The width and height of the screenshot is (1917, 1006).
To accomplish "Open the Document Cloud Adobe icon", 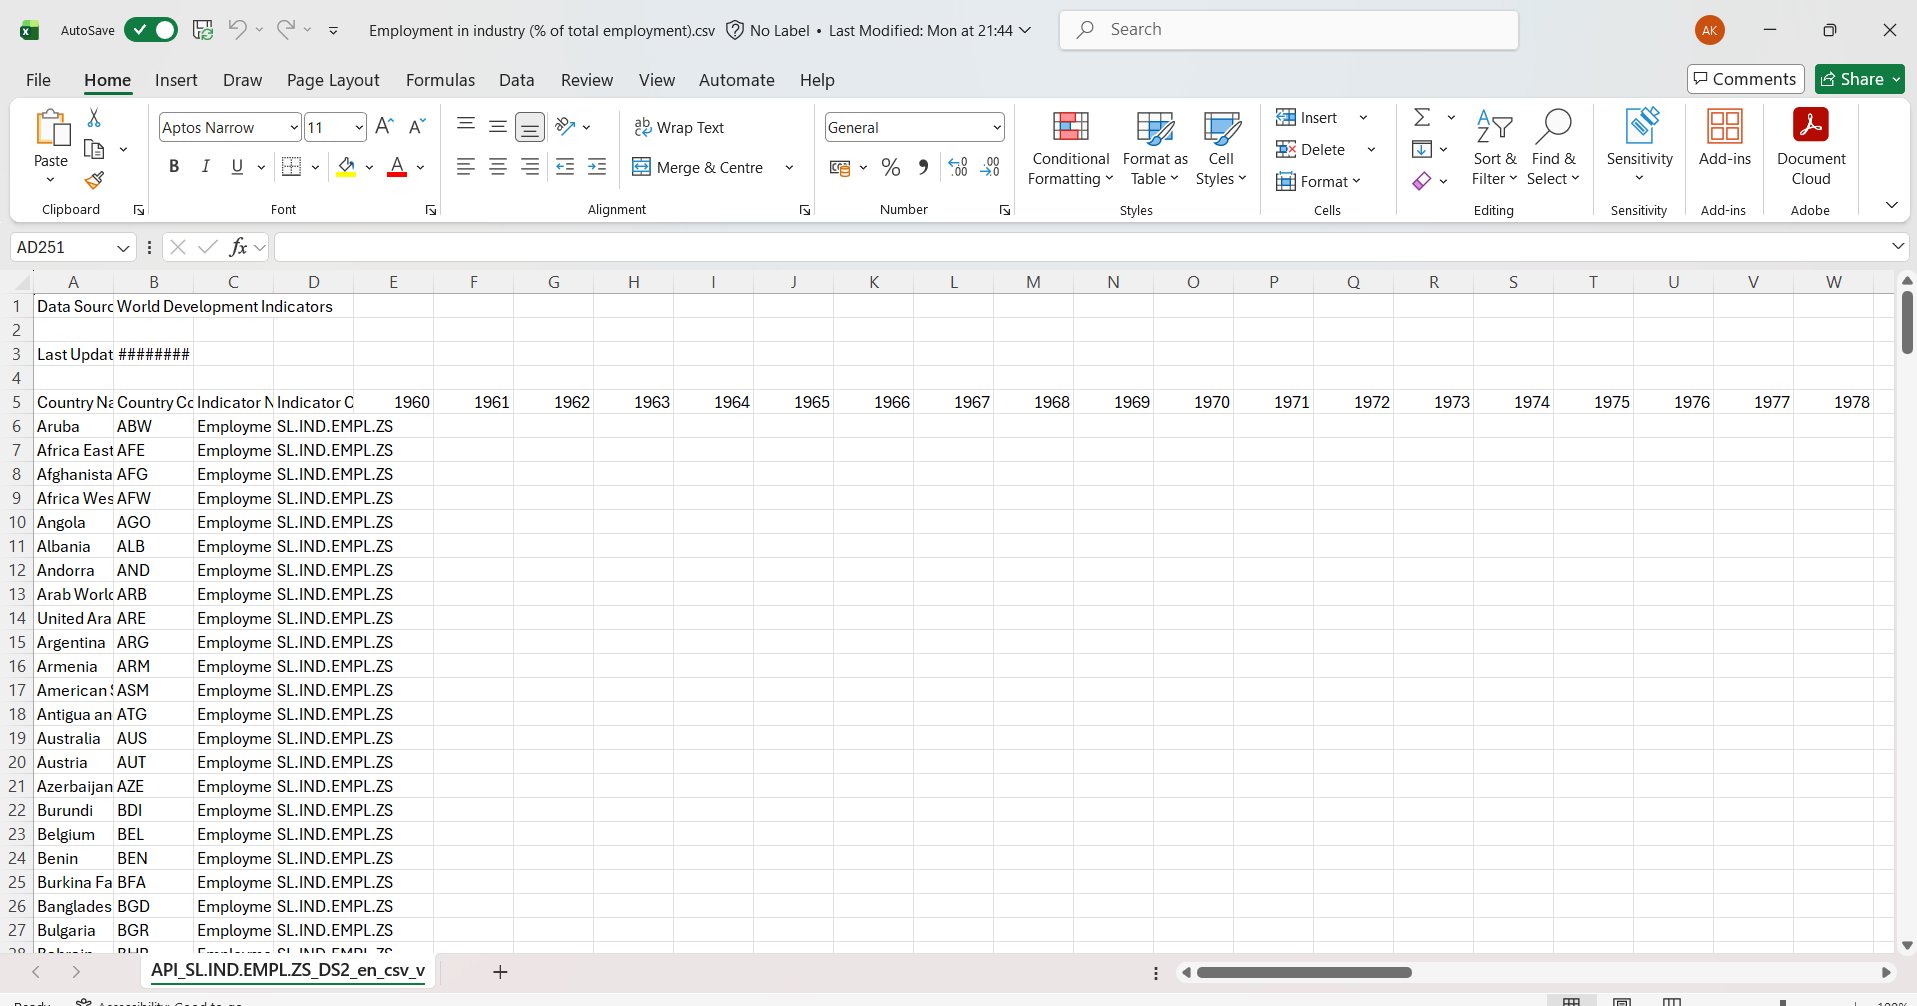I will tap(1810, 148).
